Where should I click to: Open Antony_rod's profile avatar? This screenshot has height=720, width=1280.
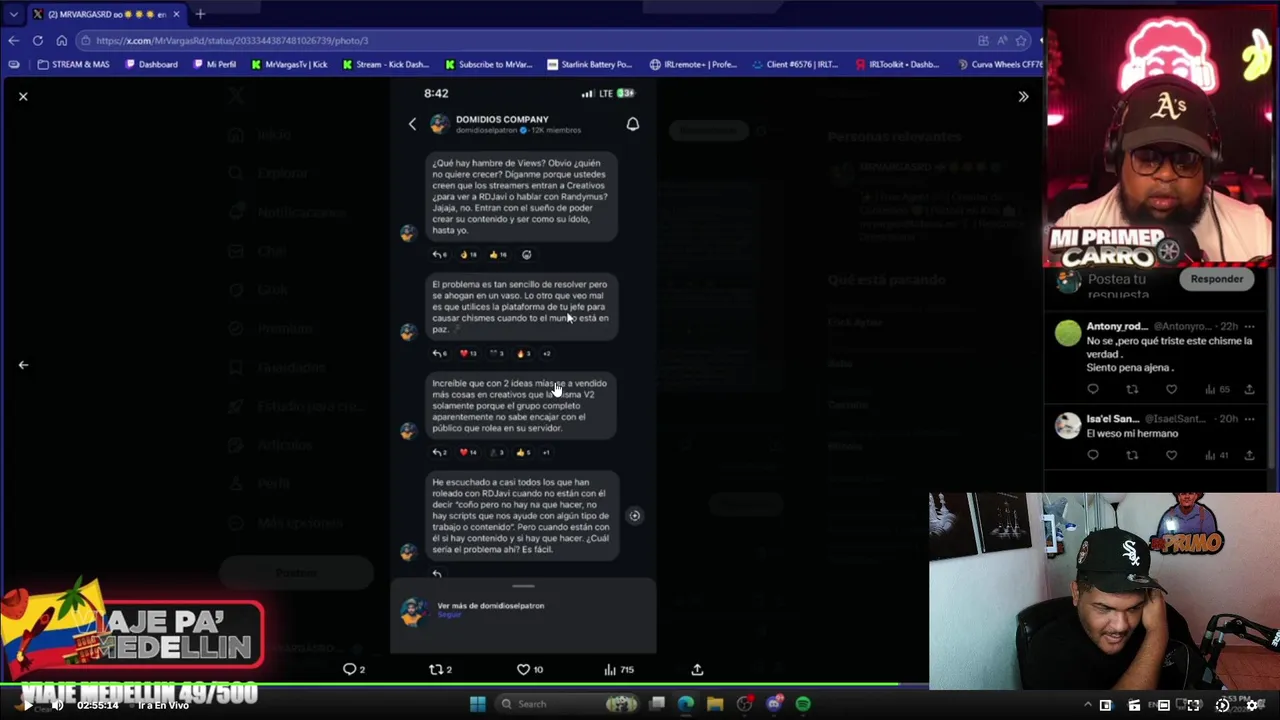click(1068, 333)
